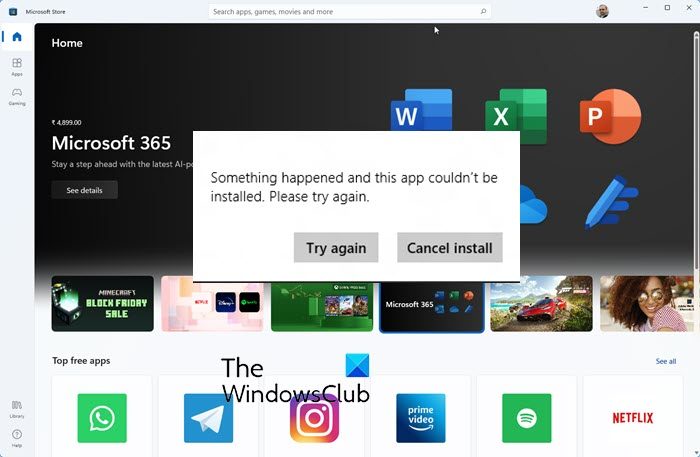Open the Netflix app tile

click(x=633, y=416)
